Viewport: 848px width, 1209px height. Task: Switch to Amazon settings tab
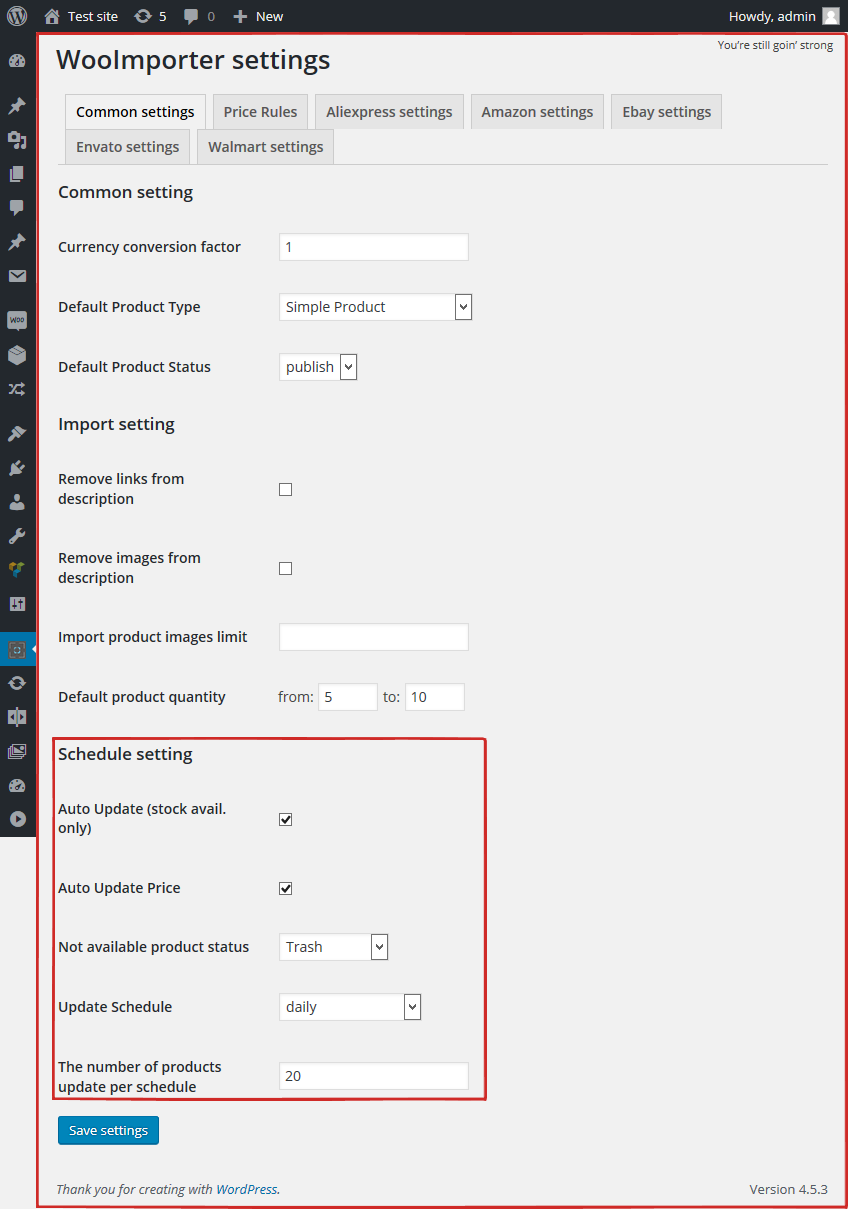[538, 112]
